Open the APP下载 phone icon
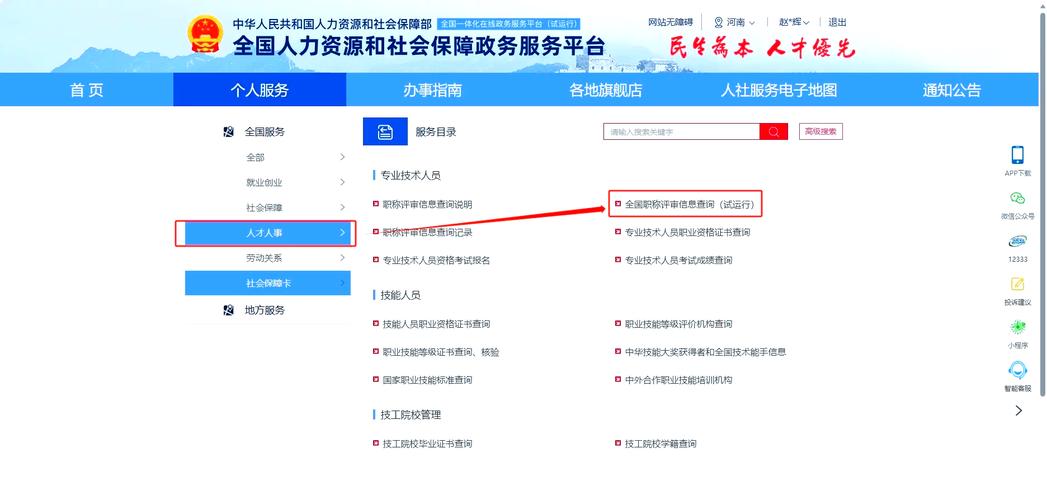Screen dimensions: 1047x500 pos(1017,155)
